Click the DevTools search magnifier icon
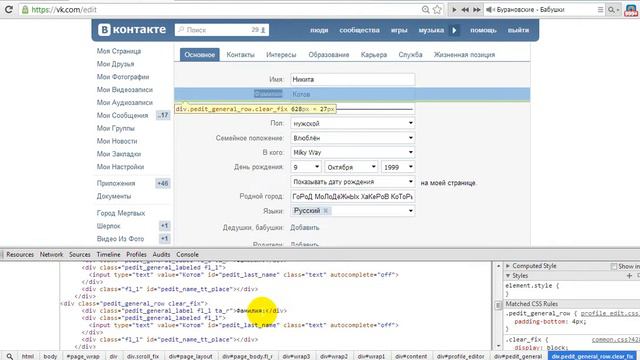The image size is (640, 360). [x=9, y=356]
